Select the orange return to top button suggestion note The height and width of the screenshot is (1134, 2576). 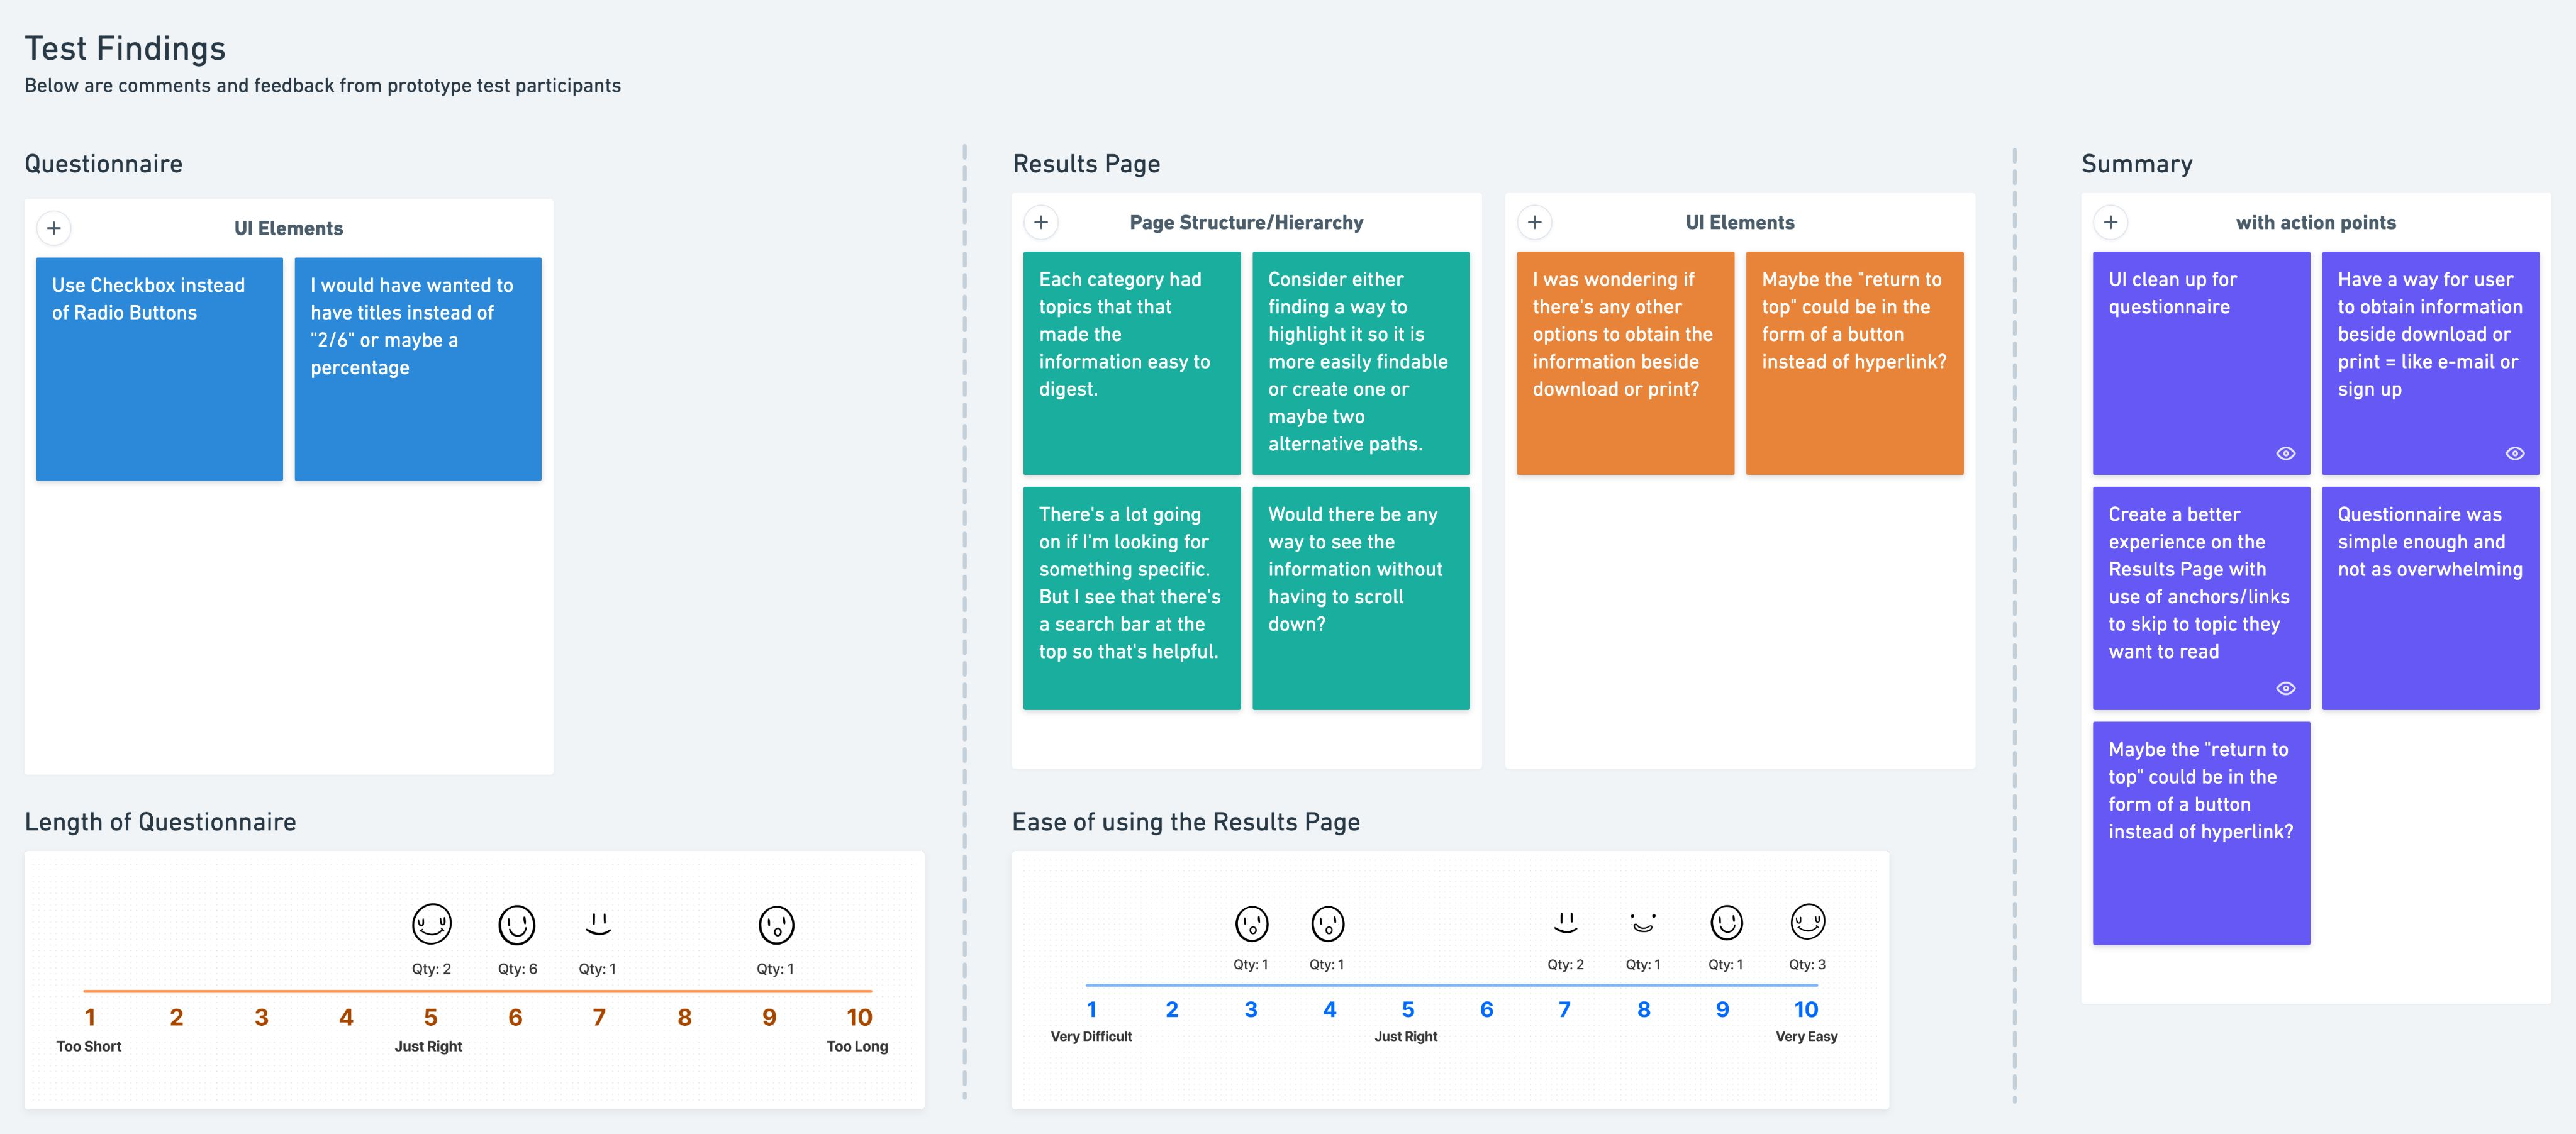click(1854, 362)
